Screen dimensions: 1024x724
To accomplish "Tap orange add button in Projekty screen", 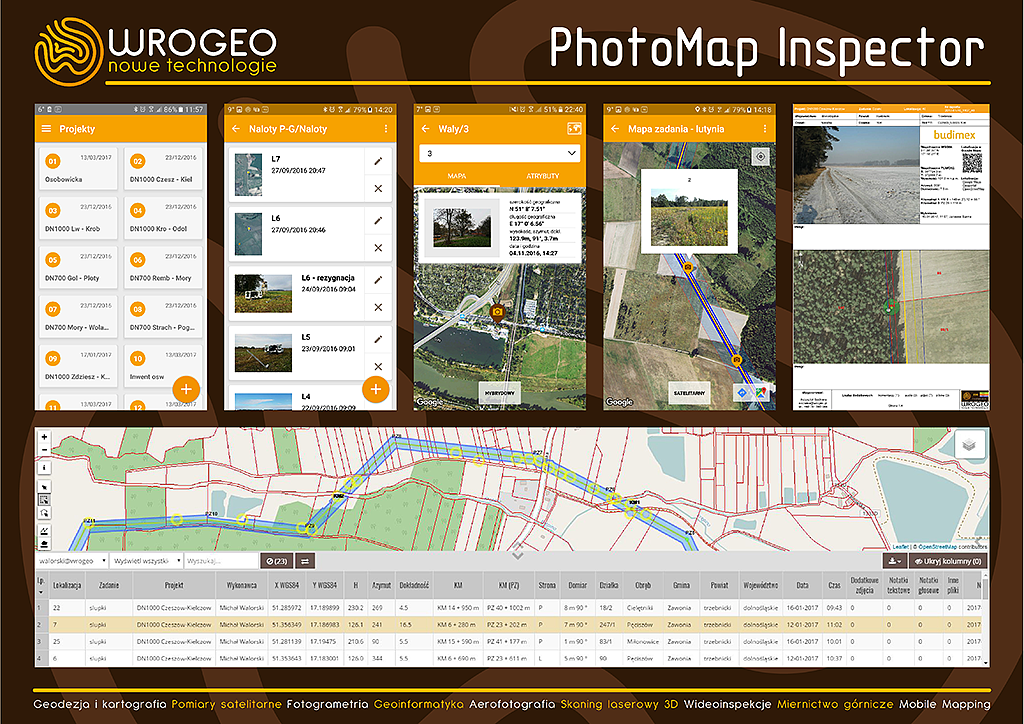I will (186, 388).
